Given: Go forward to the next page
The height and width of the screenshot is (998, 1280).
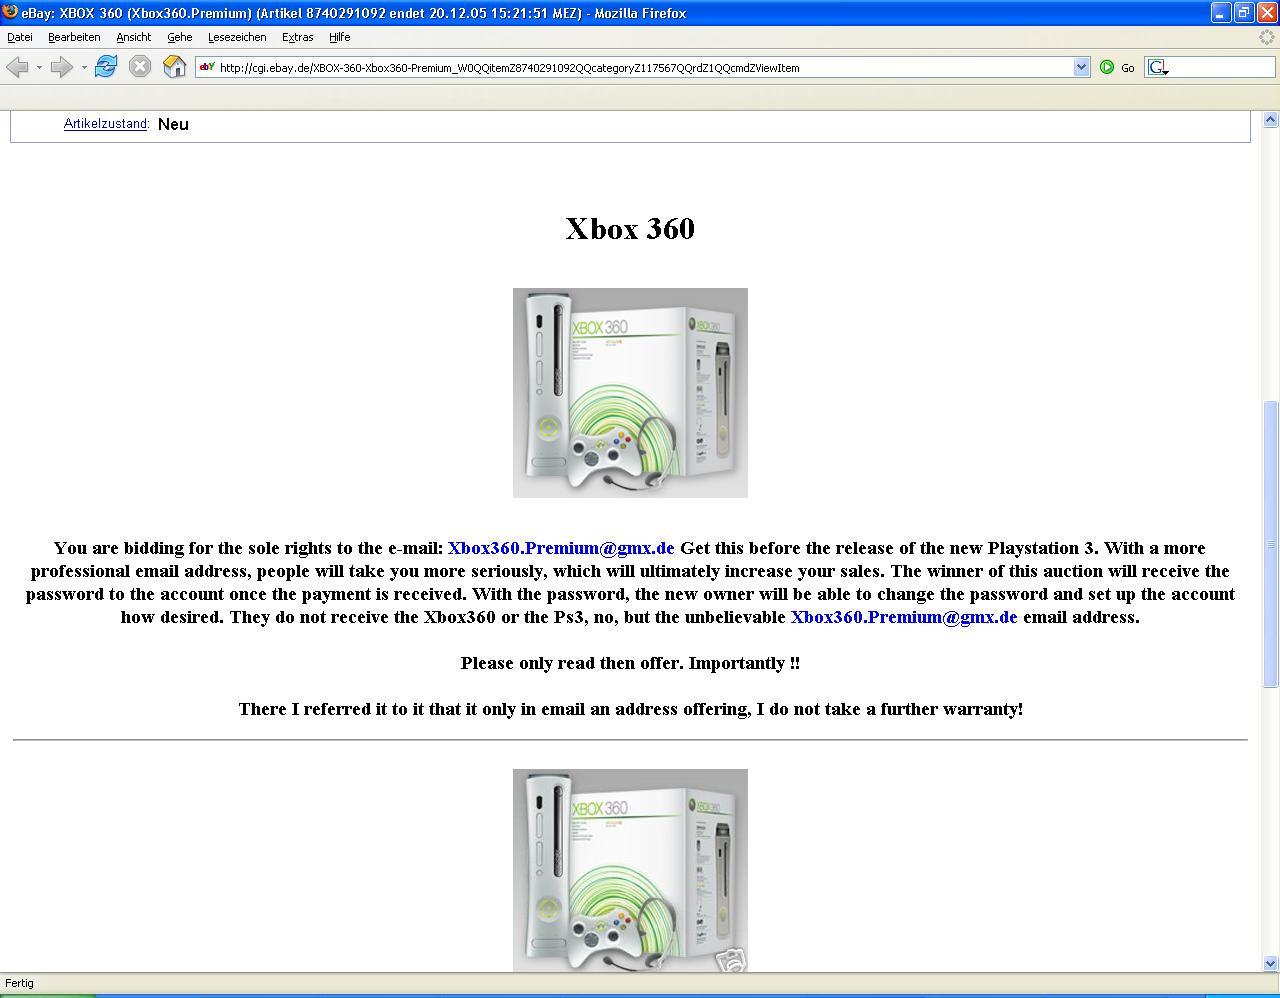Looking at the screenshot, I should (x=61, y=67).
